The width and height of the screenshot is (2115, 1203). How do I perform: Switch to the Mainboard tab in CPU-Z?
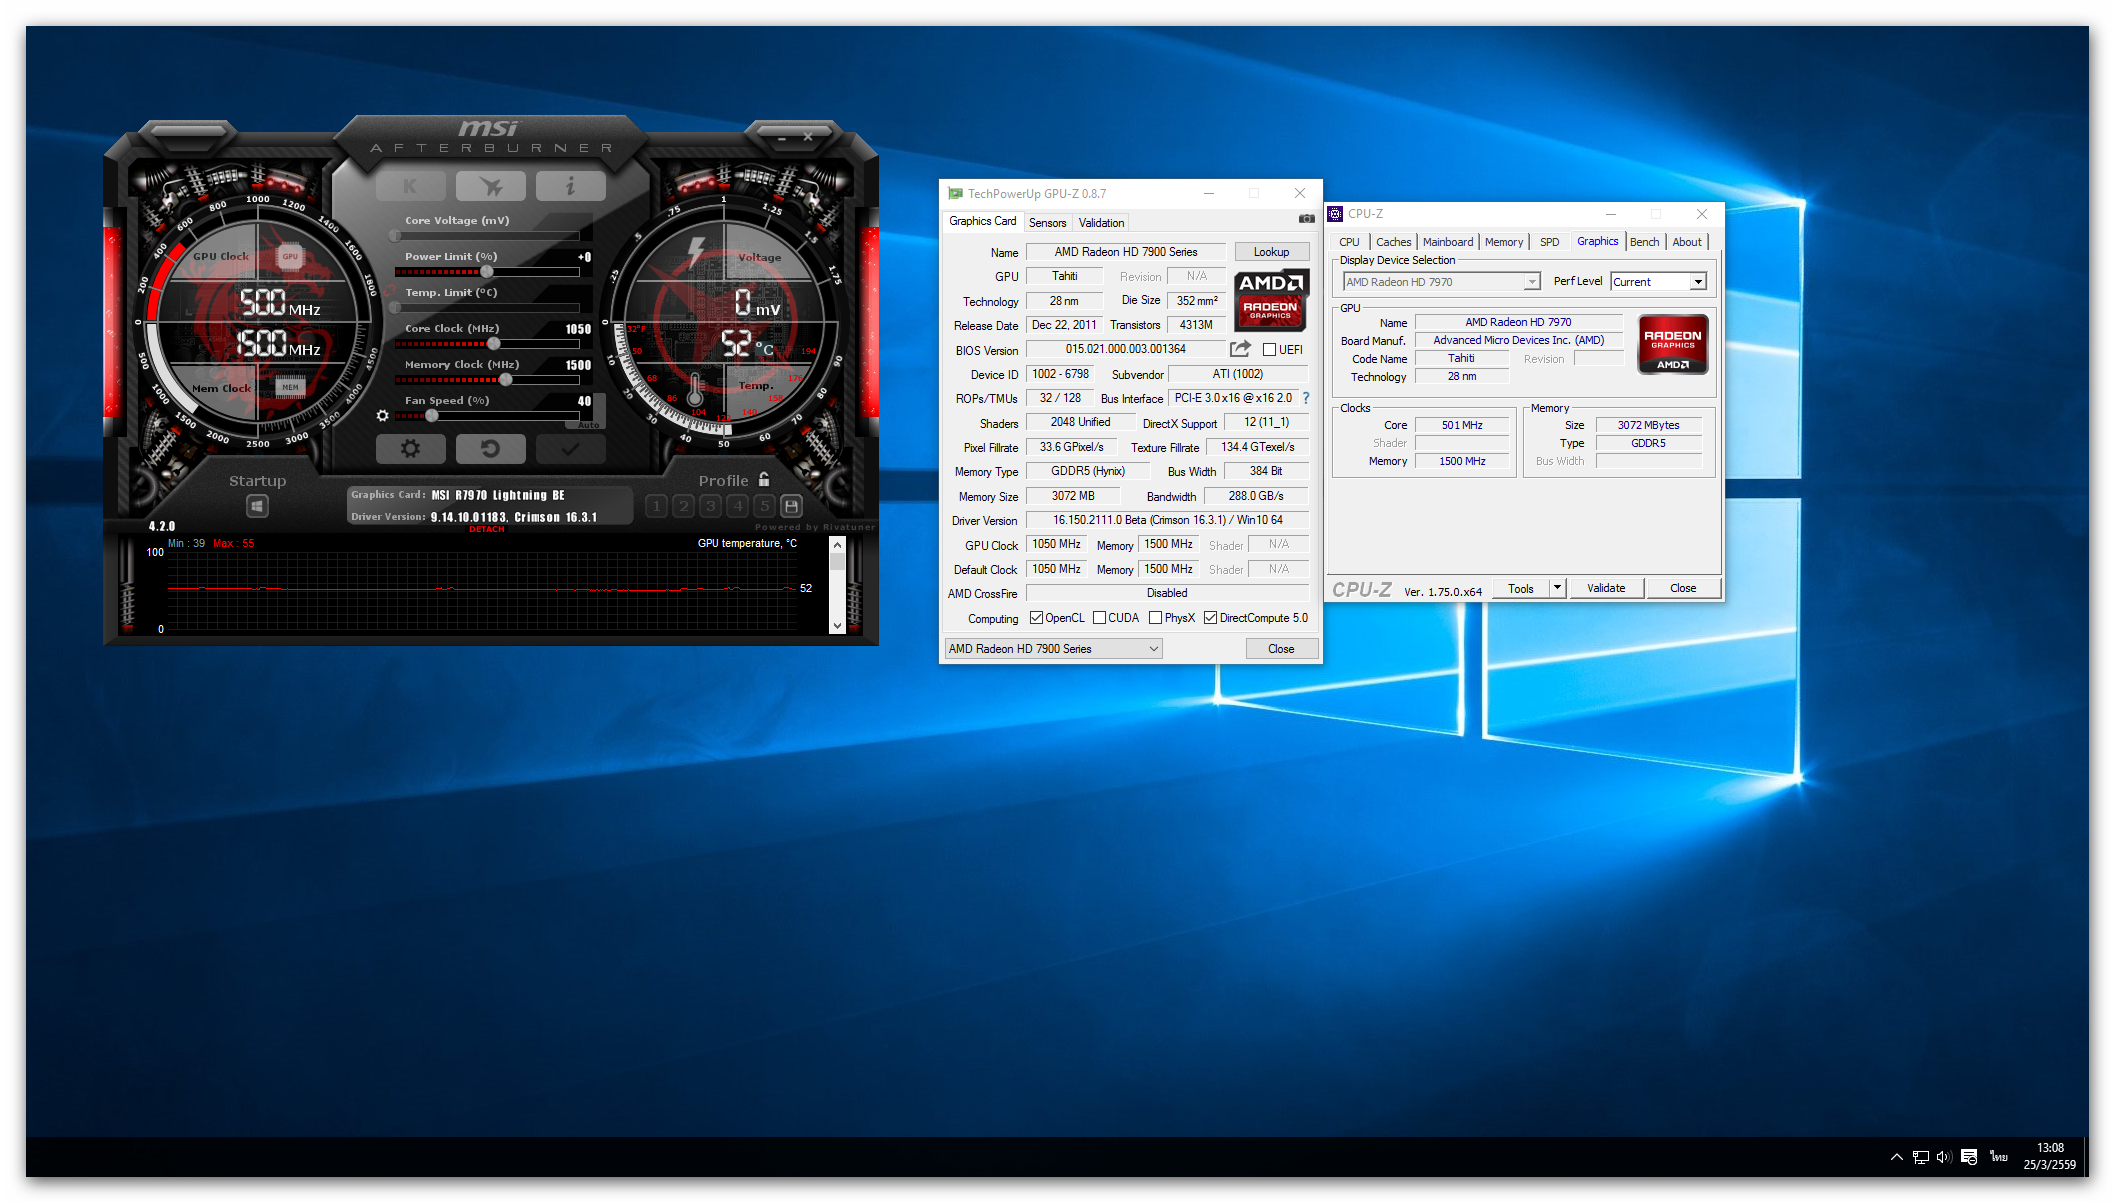pos(1447,242)
